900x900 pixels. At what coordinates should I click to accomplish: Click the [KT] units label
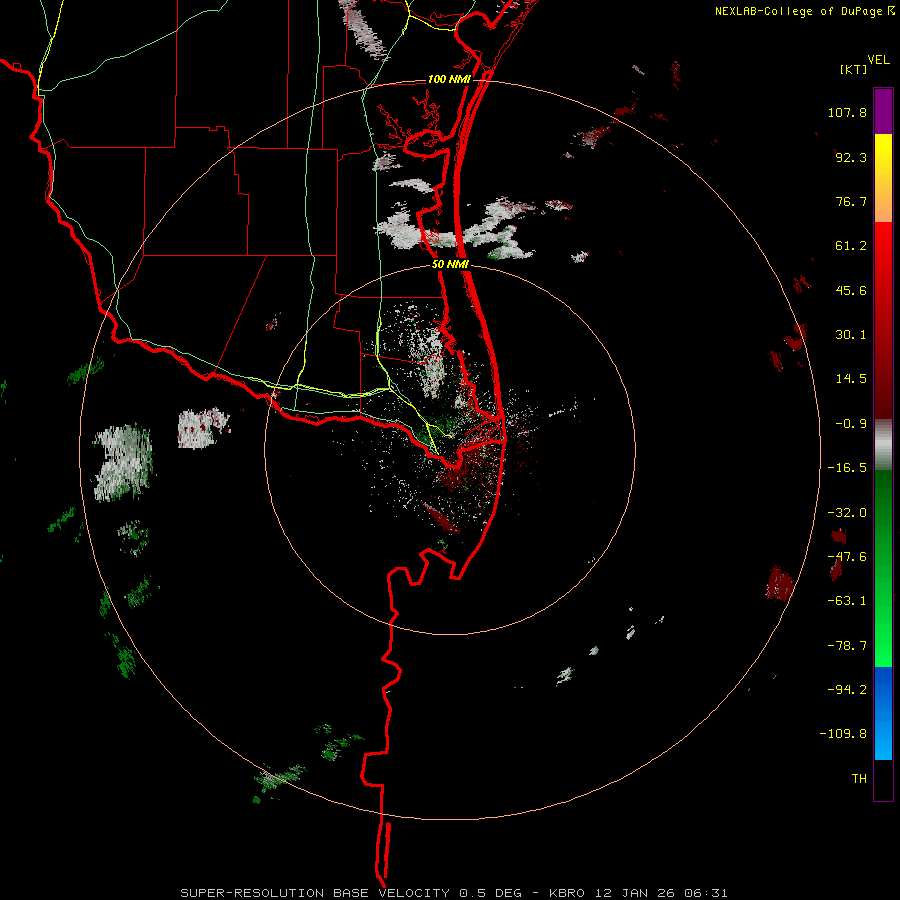click(x=854, y=69)
